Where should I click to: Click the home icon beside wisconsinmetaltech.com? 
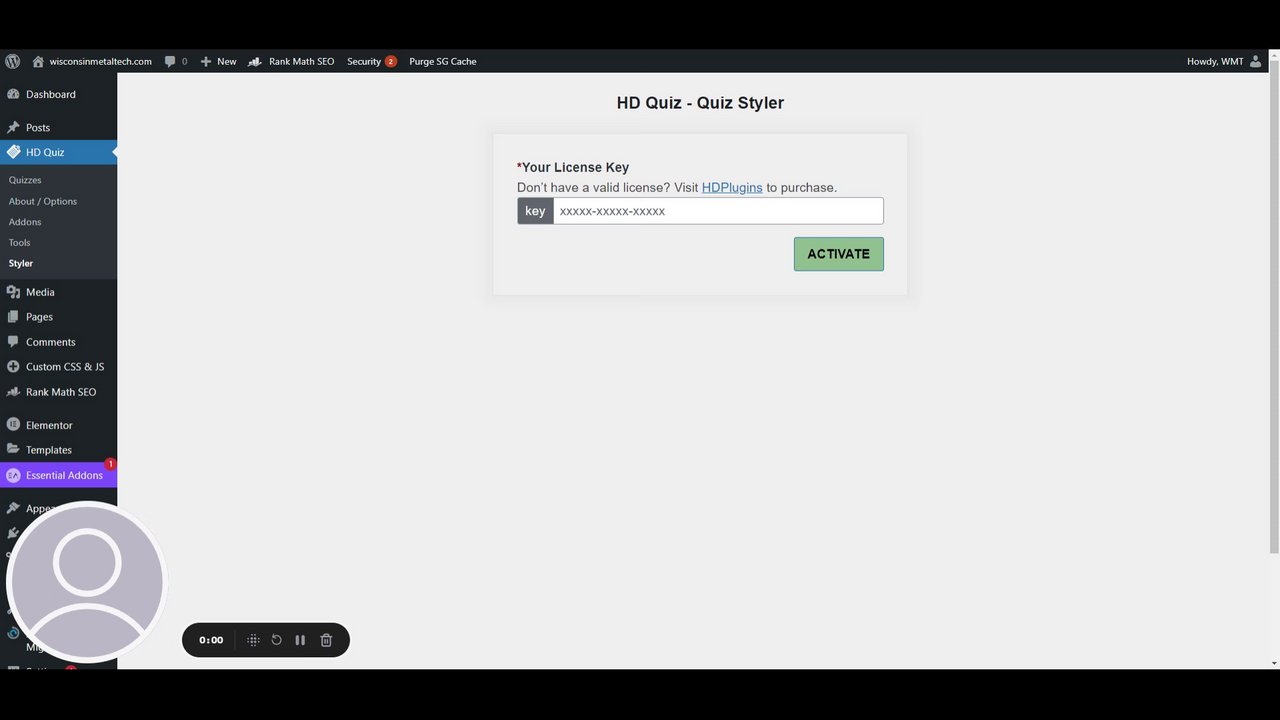click(38, 61)
